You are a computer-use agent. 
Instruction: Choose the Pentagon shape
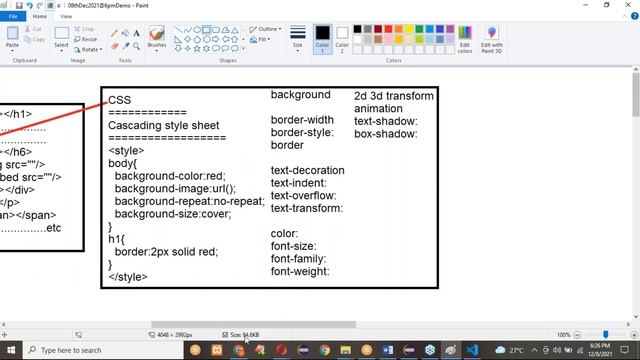[x=197, y=40]
